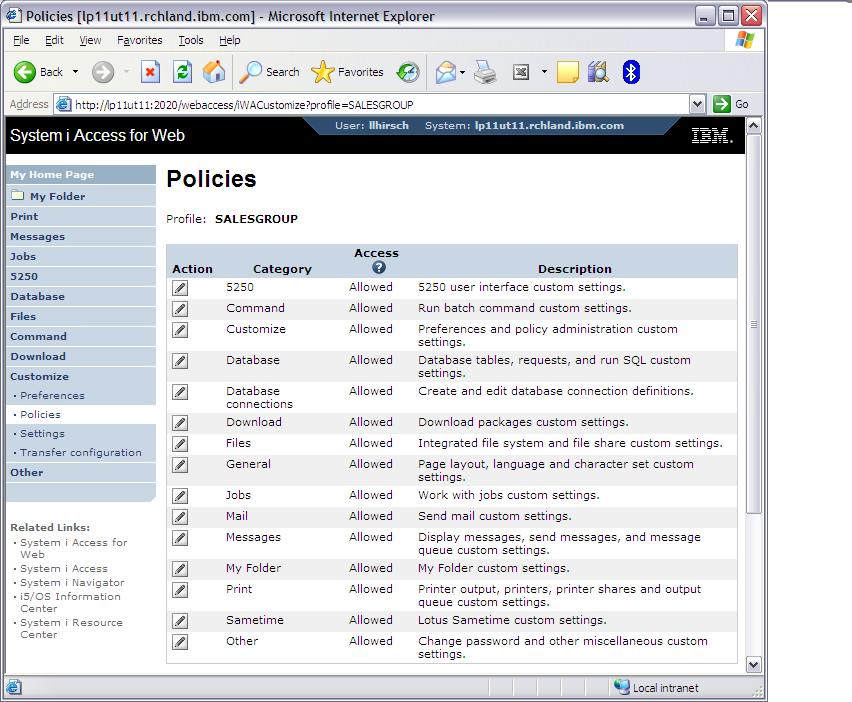852x702 pixels.
Task: Click the My Home Page sidebar heading
Action: (80, 174)
